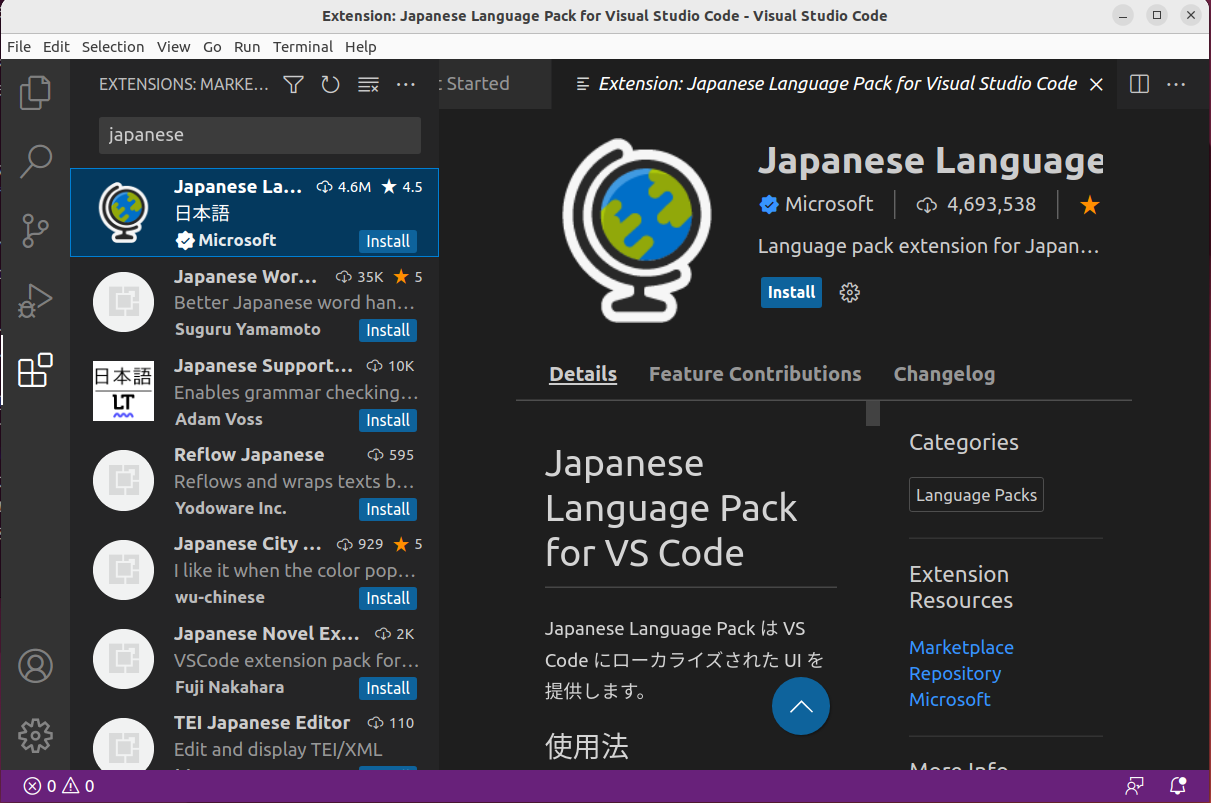Open the Accounts icon in the activity bar
The image size is (1211, 803).
tap(36, 665)
